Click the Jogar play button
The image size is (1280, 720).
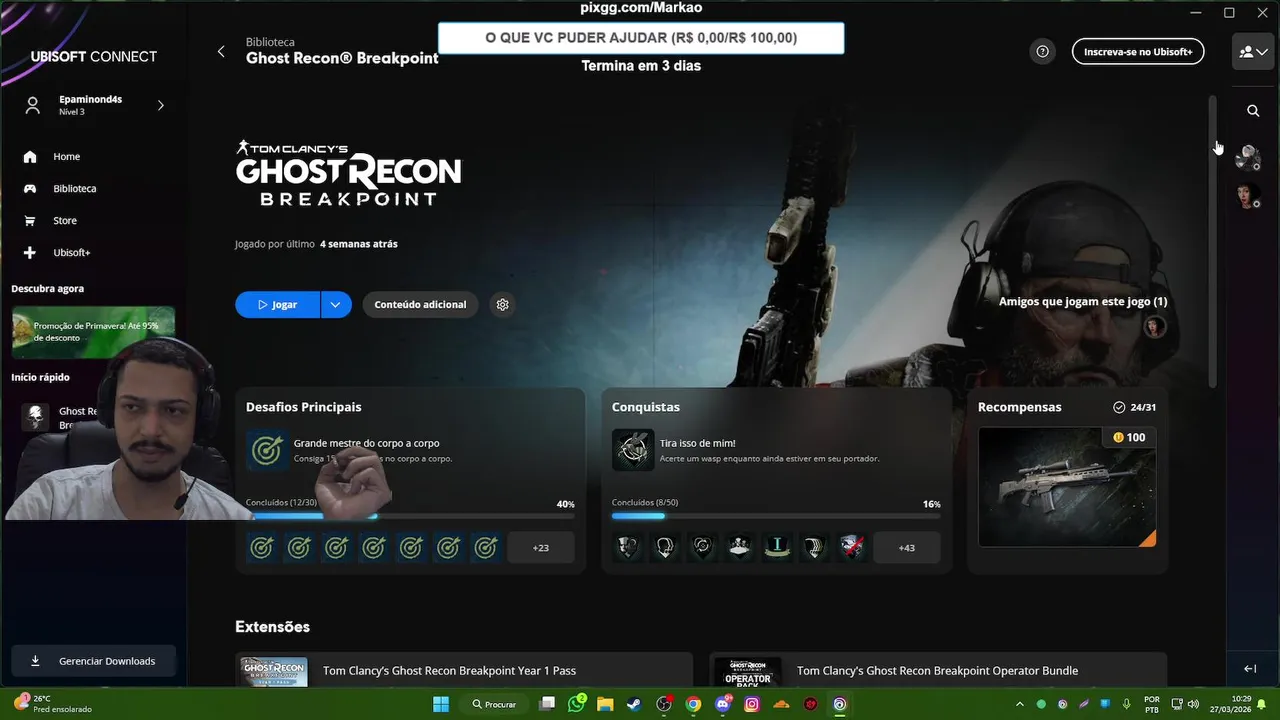277,304
